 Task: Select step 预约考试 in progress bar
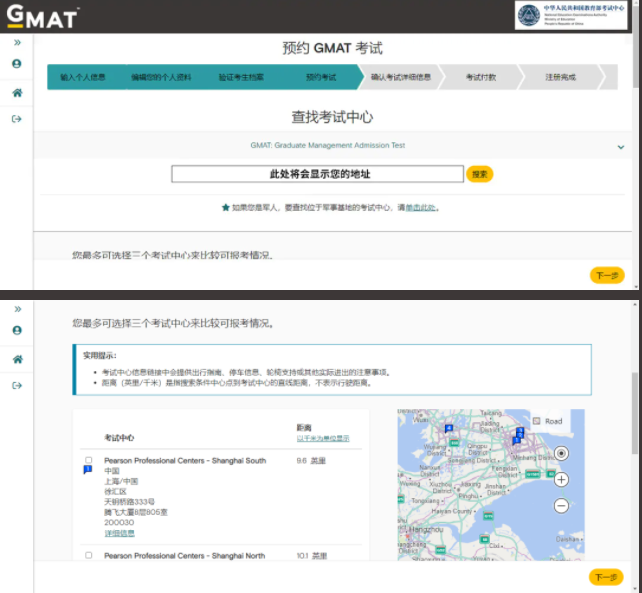pos(321,77)
